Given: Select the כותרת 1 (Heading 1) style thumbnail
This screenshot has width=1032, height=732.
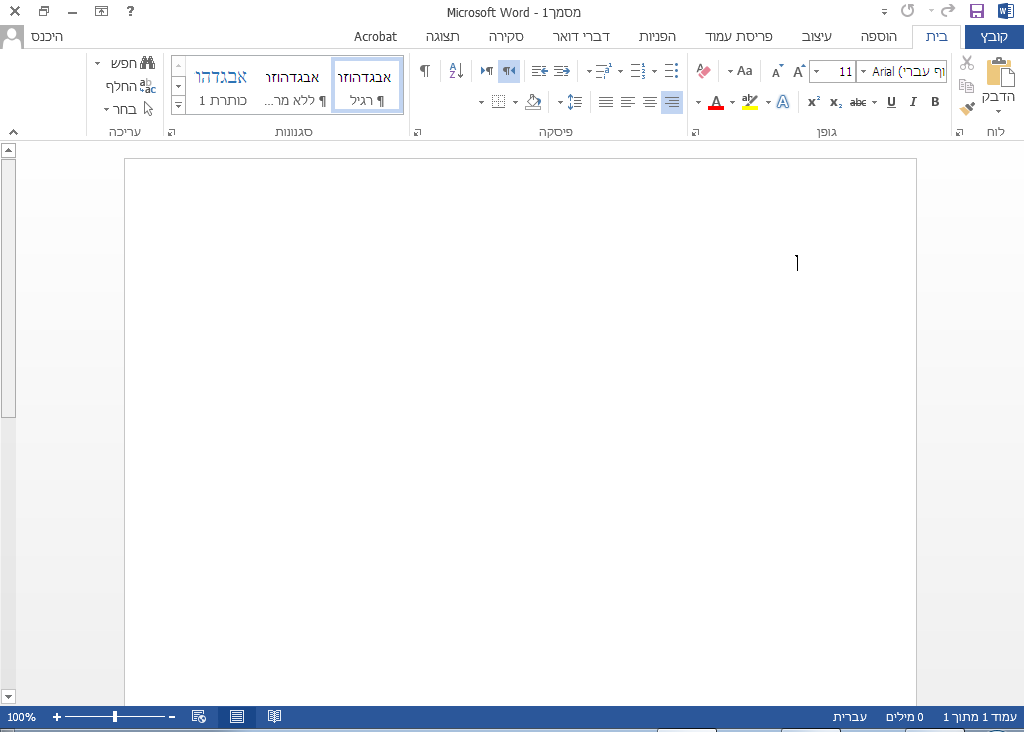Looking at the screenshot, I should [221, 86].
